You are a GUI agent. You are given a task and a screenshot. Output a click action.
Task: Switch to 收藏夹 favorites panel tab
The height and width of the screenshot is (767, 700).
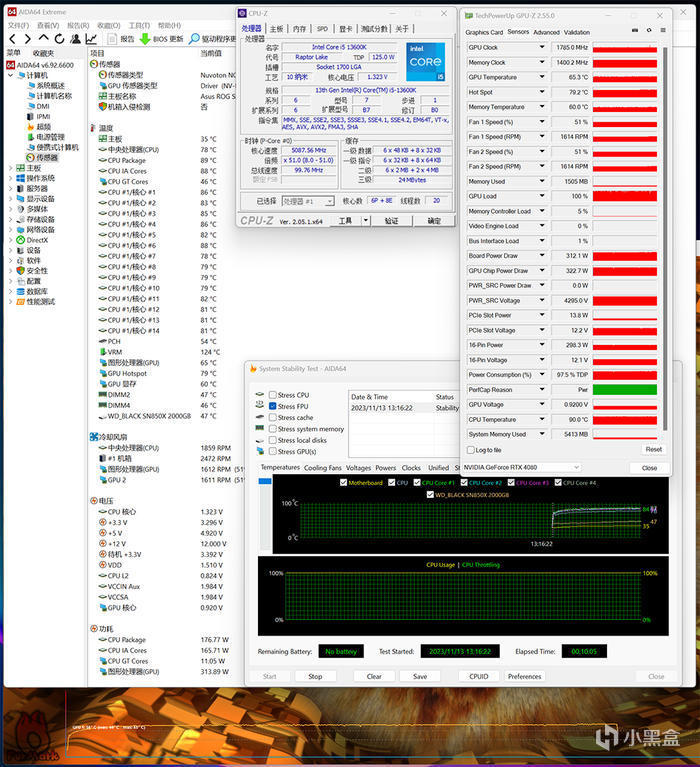point(44,53)
